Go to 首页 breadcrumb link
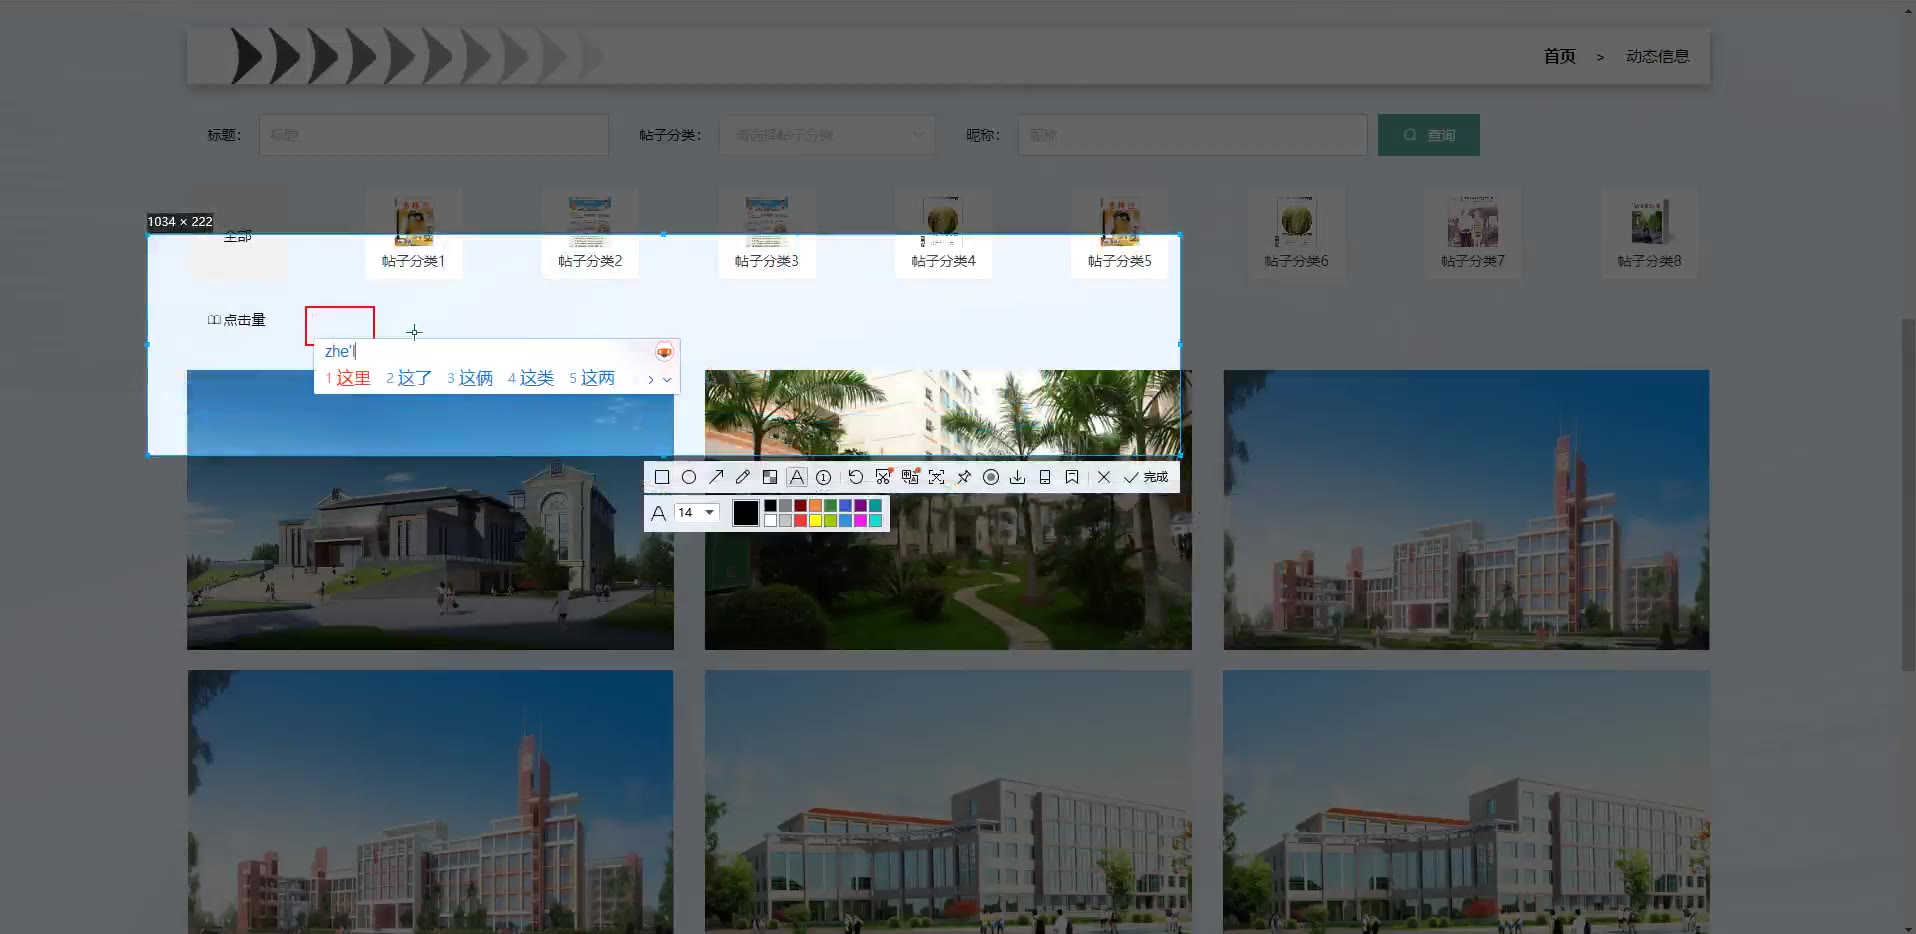 click(x=1559, y=56)
